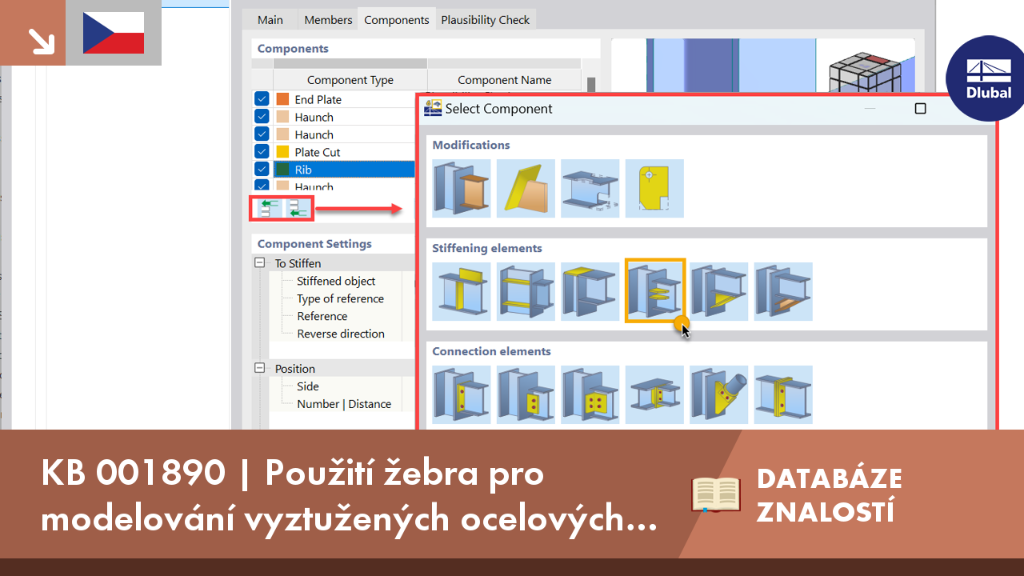
Task: Pick the Haunch stiffening element icon
Action: click(x=718, y=291)
